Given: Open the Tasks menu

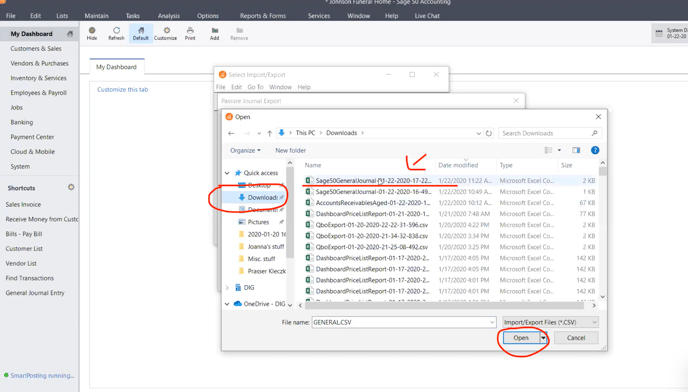Looking at the screenshot, I should (x=133, y=16).
